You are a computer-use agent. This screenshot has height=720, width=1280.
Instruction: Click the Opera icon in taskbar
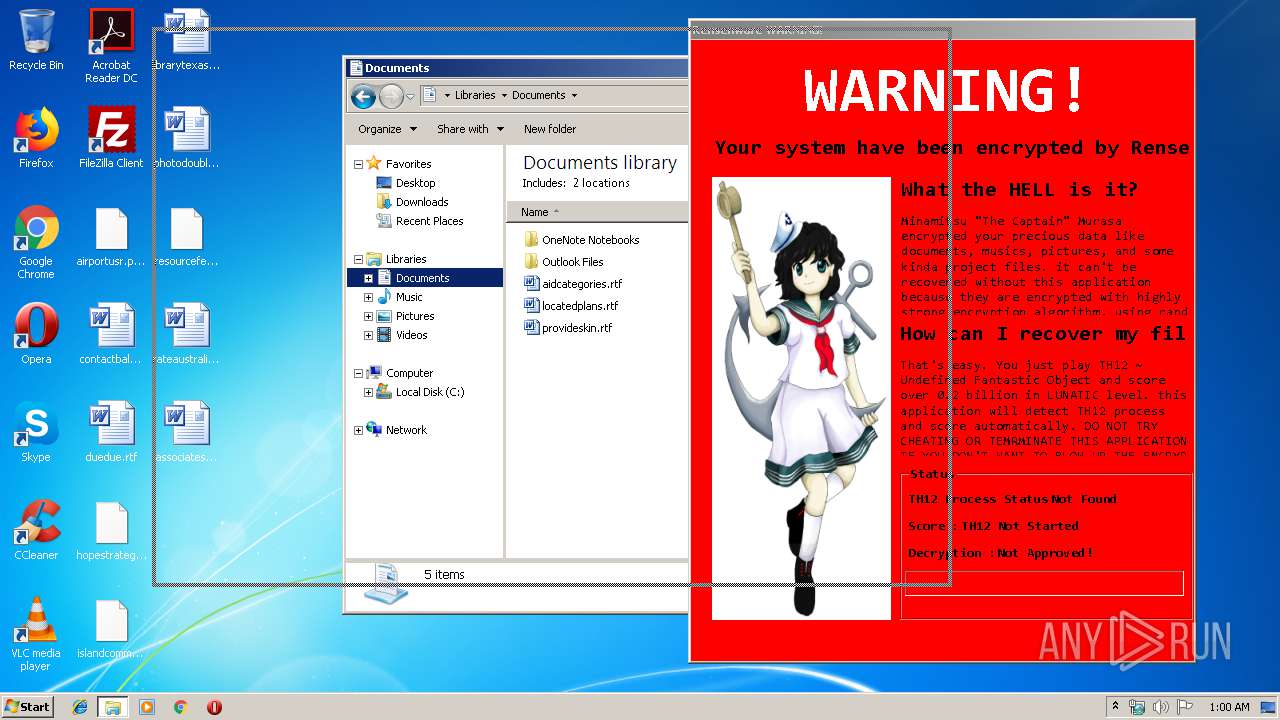[x=214, y=707]
